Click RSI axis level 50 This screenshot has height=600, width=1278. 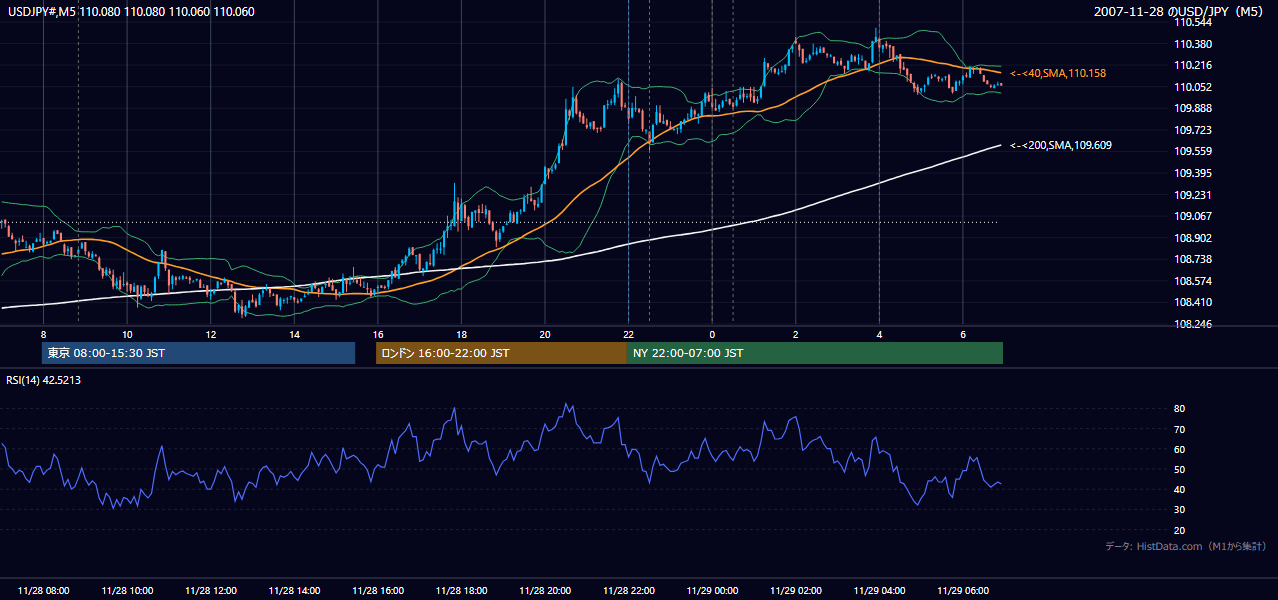point(1180,470)
